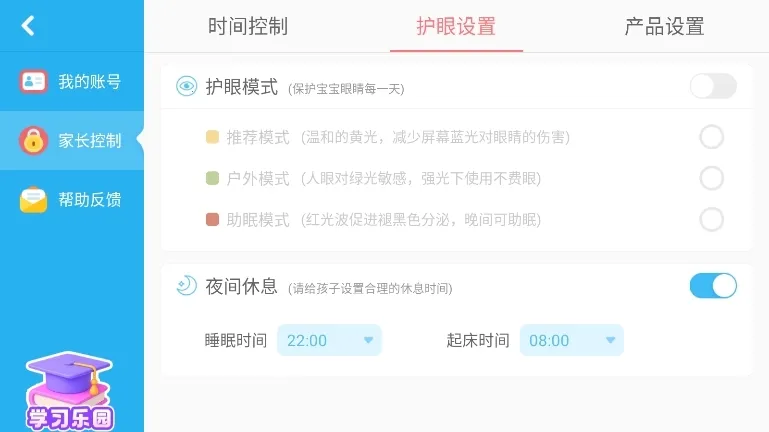Click the 护眼模式 eye icon
The image size is (769, 432).
pyautogui.click(x=187, y=87)
